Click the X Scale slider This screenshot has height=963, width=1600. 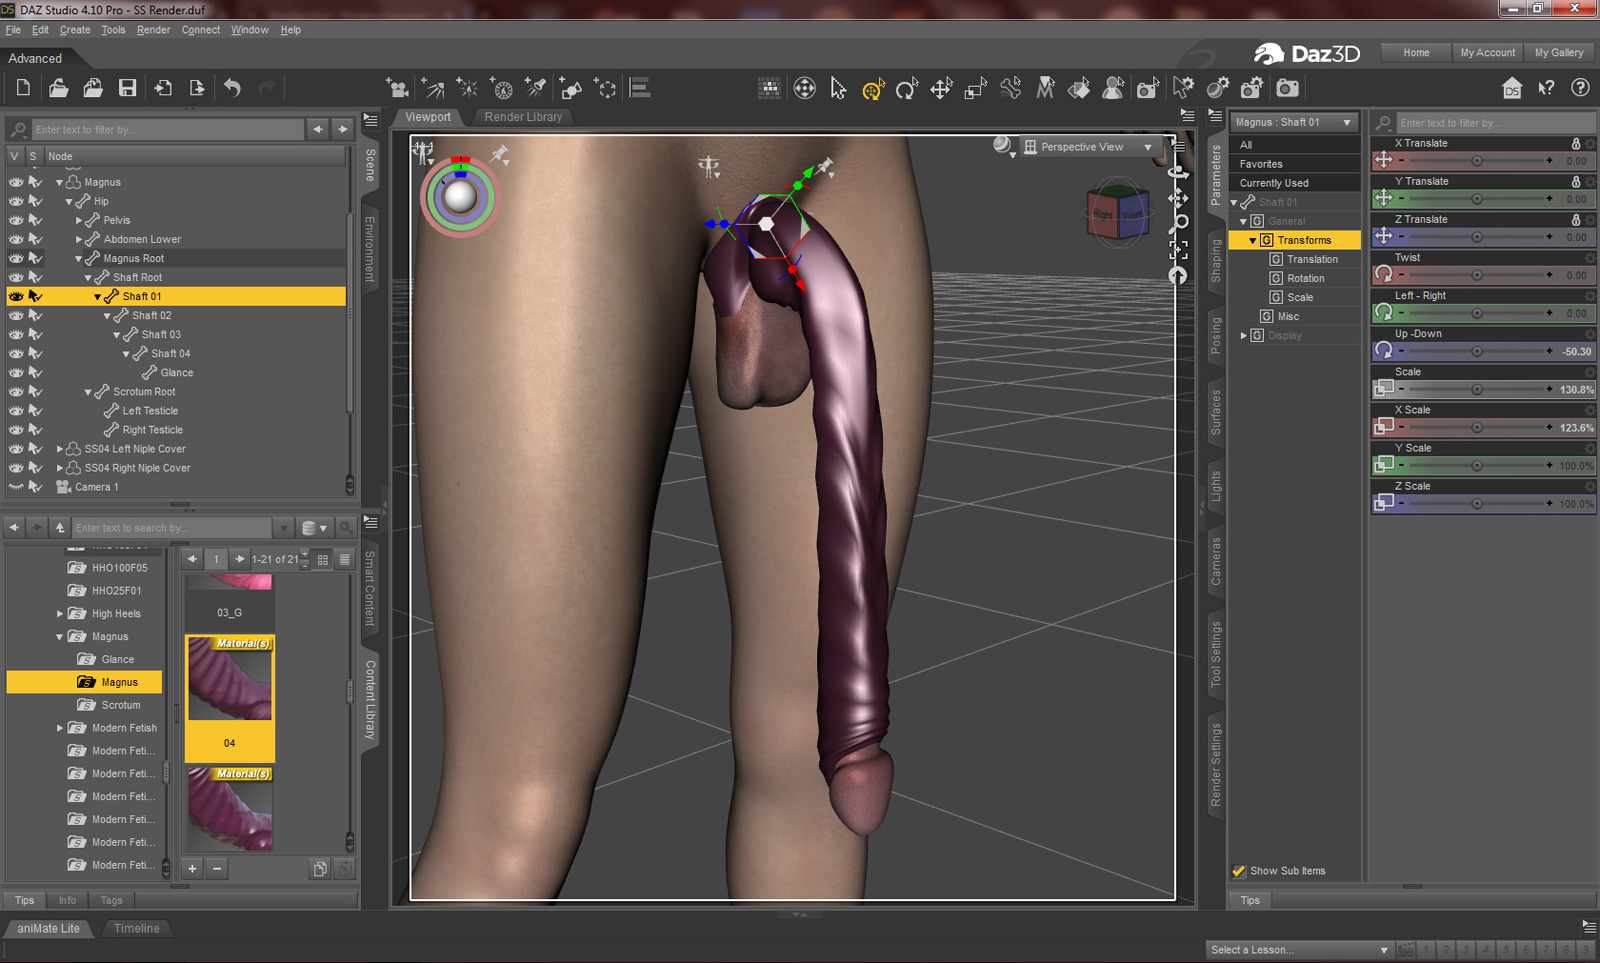point(1476,428)
